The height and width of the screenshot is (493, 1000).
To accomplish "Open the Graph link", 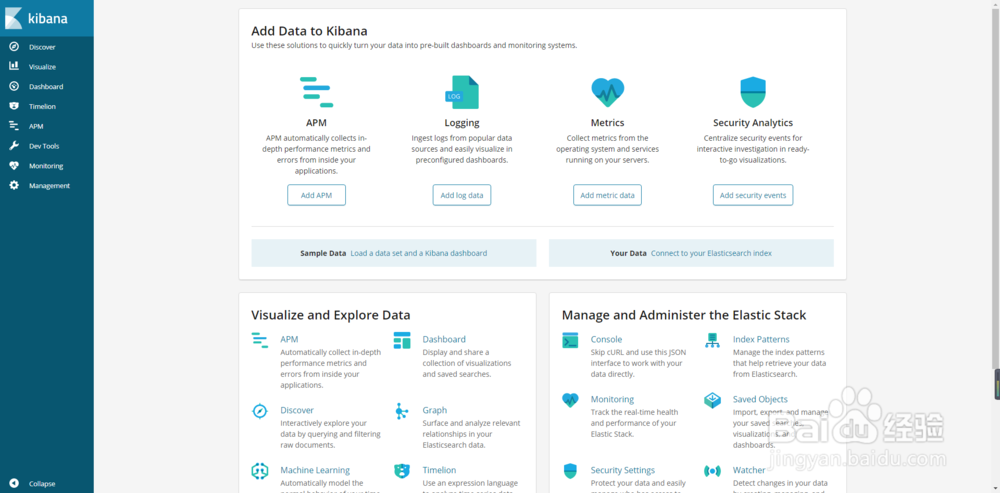I will coord(434,410).
